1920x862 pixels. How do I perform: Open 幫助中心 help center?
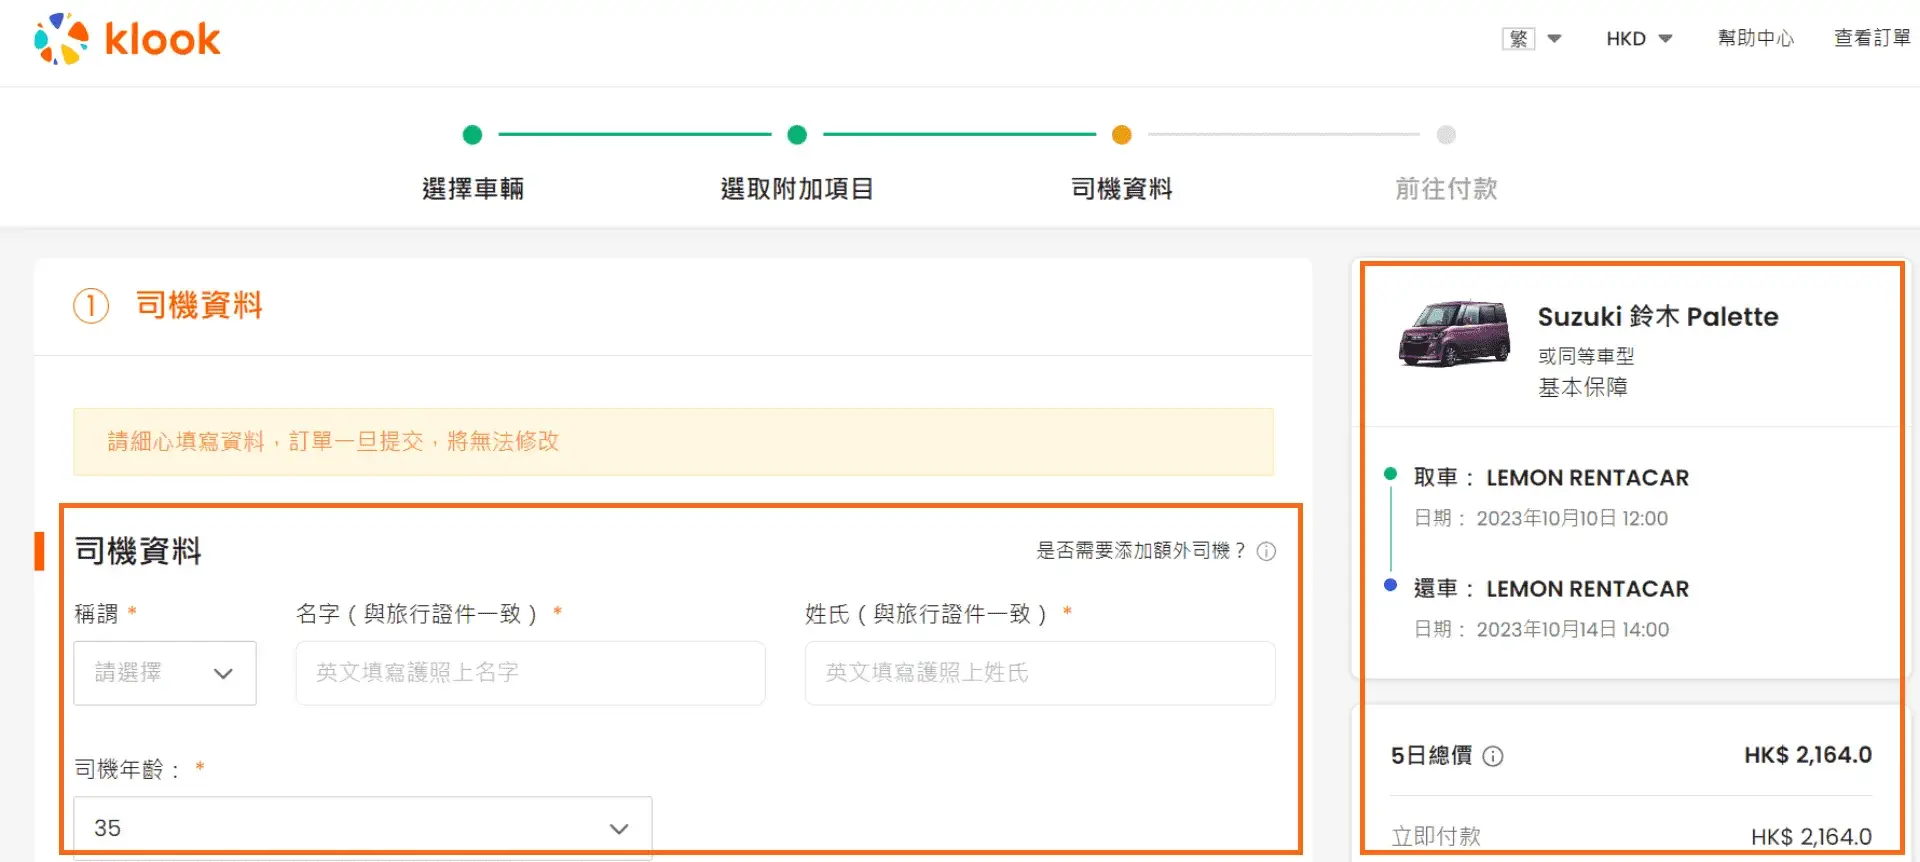tap(1756, 38)
